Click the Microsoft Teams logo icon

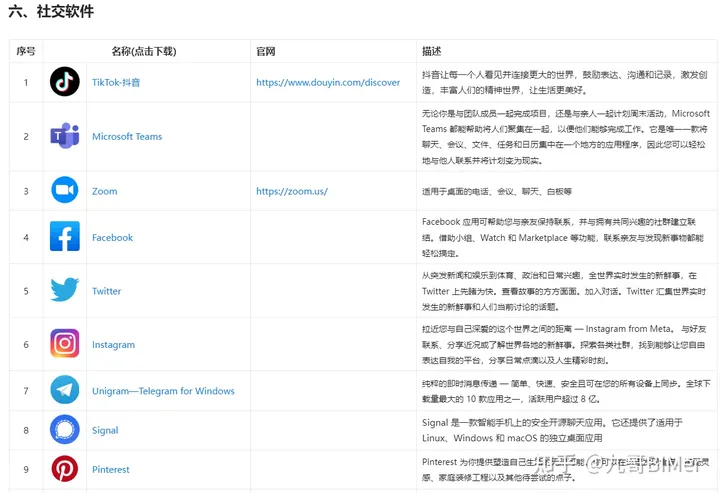pos(64,136)
